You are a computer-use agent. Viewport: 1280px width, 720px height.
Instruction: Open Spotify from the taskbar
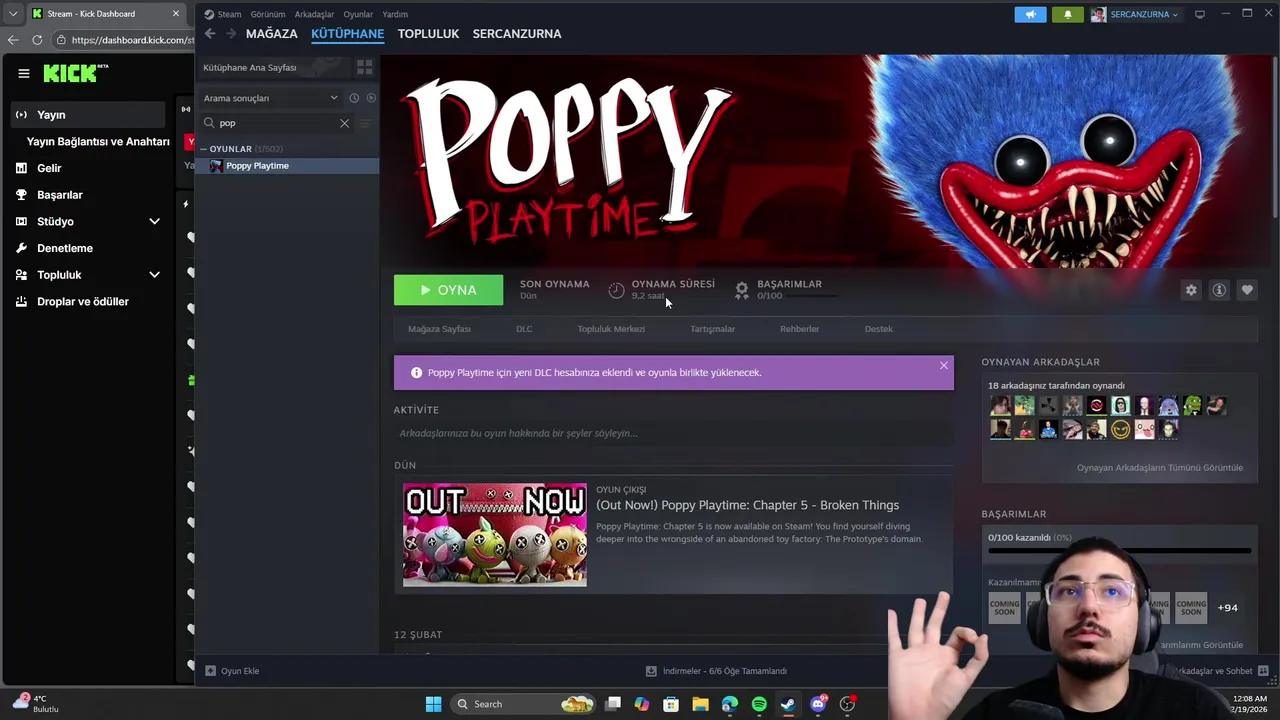click(759, 704)
